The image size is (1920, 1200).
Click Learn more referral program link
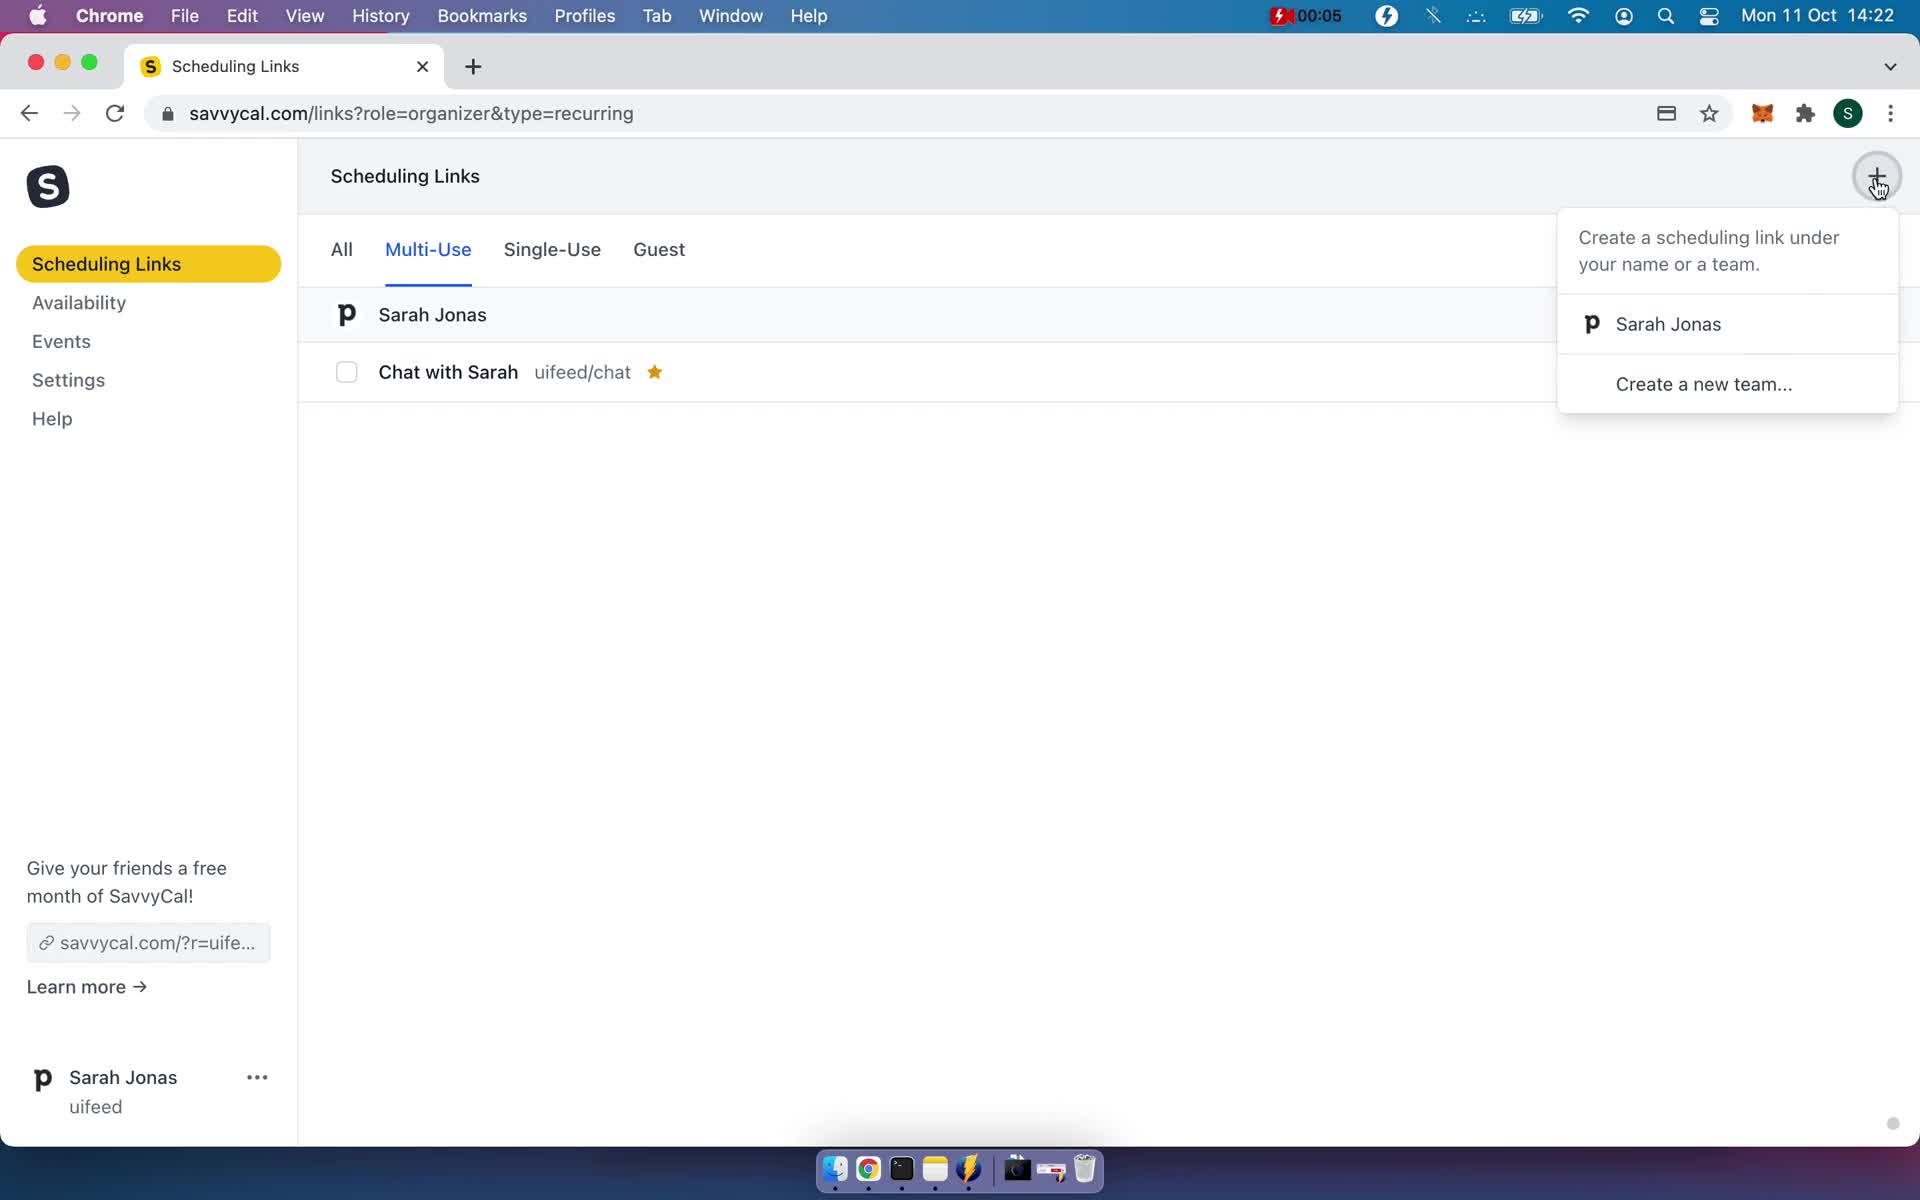(86, 986)
